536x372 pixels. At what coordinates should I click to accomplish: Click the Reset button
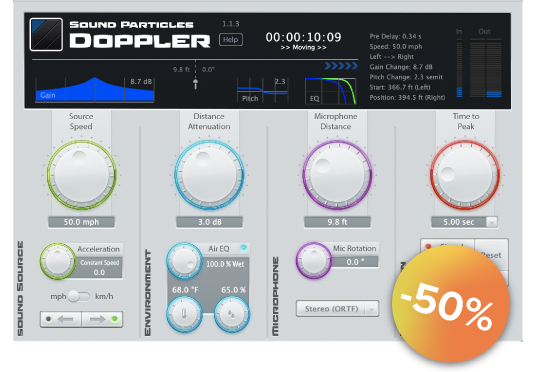491,255
